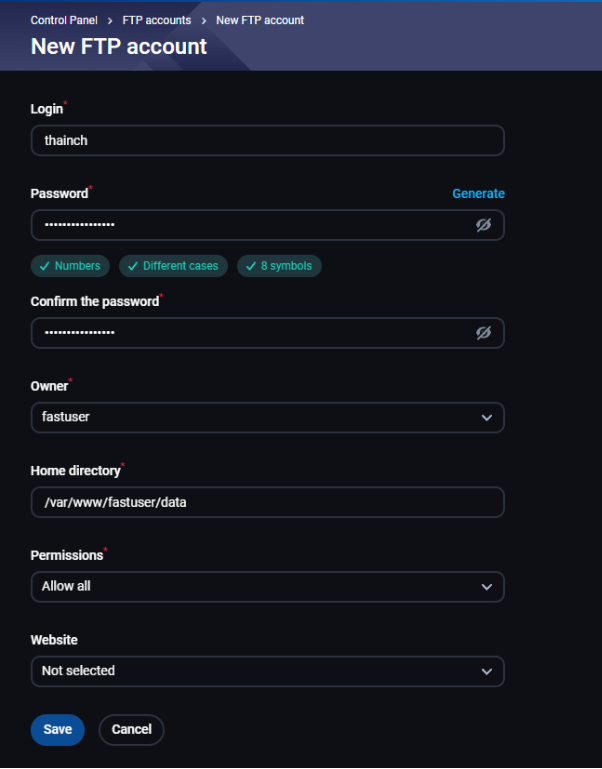Expand the Owner dropdown chevron
This screenshot has height=769, width=602.
(486, 417)
